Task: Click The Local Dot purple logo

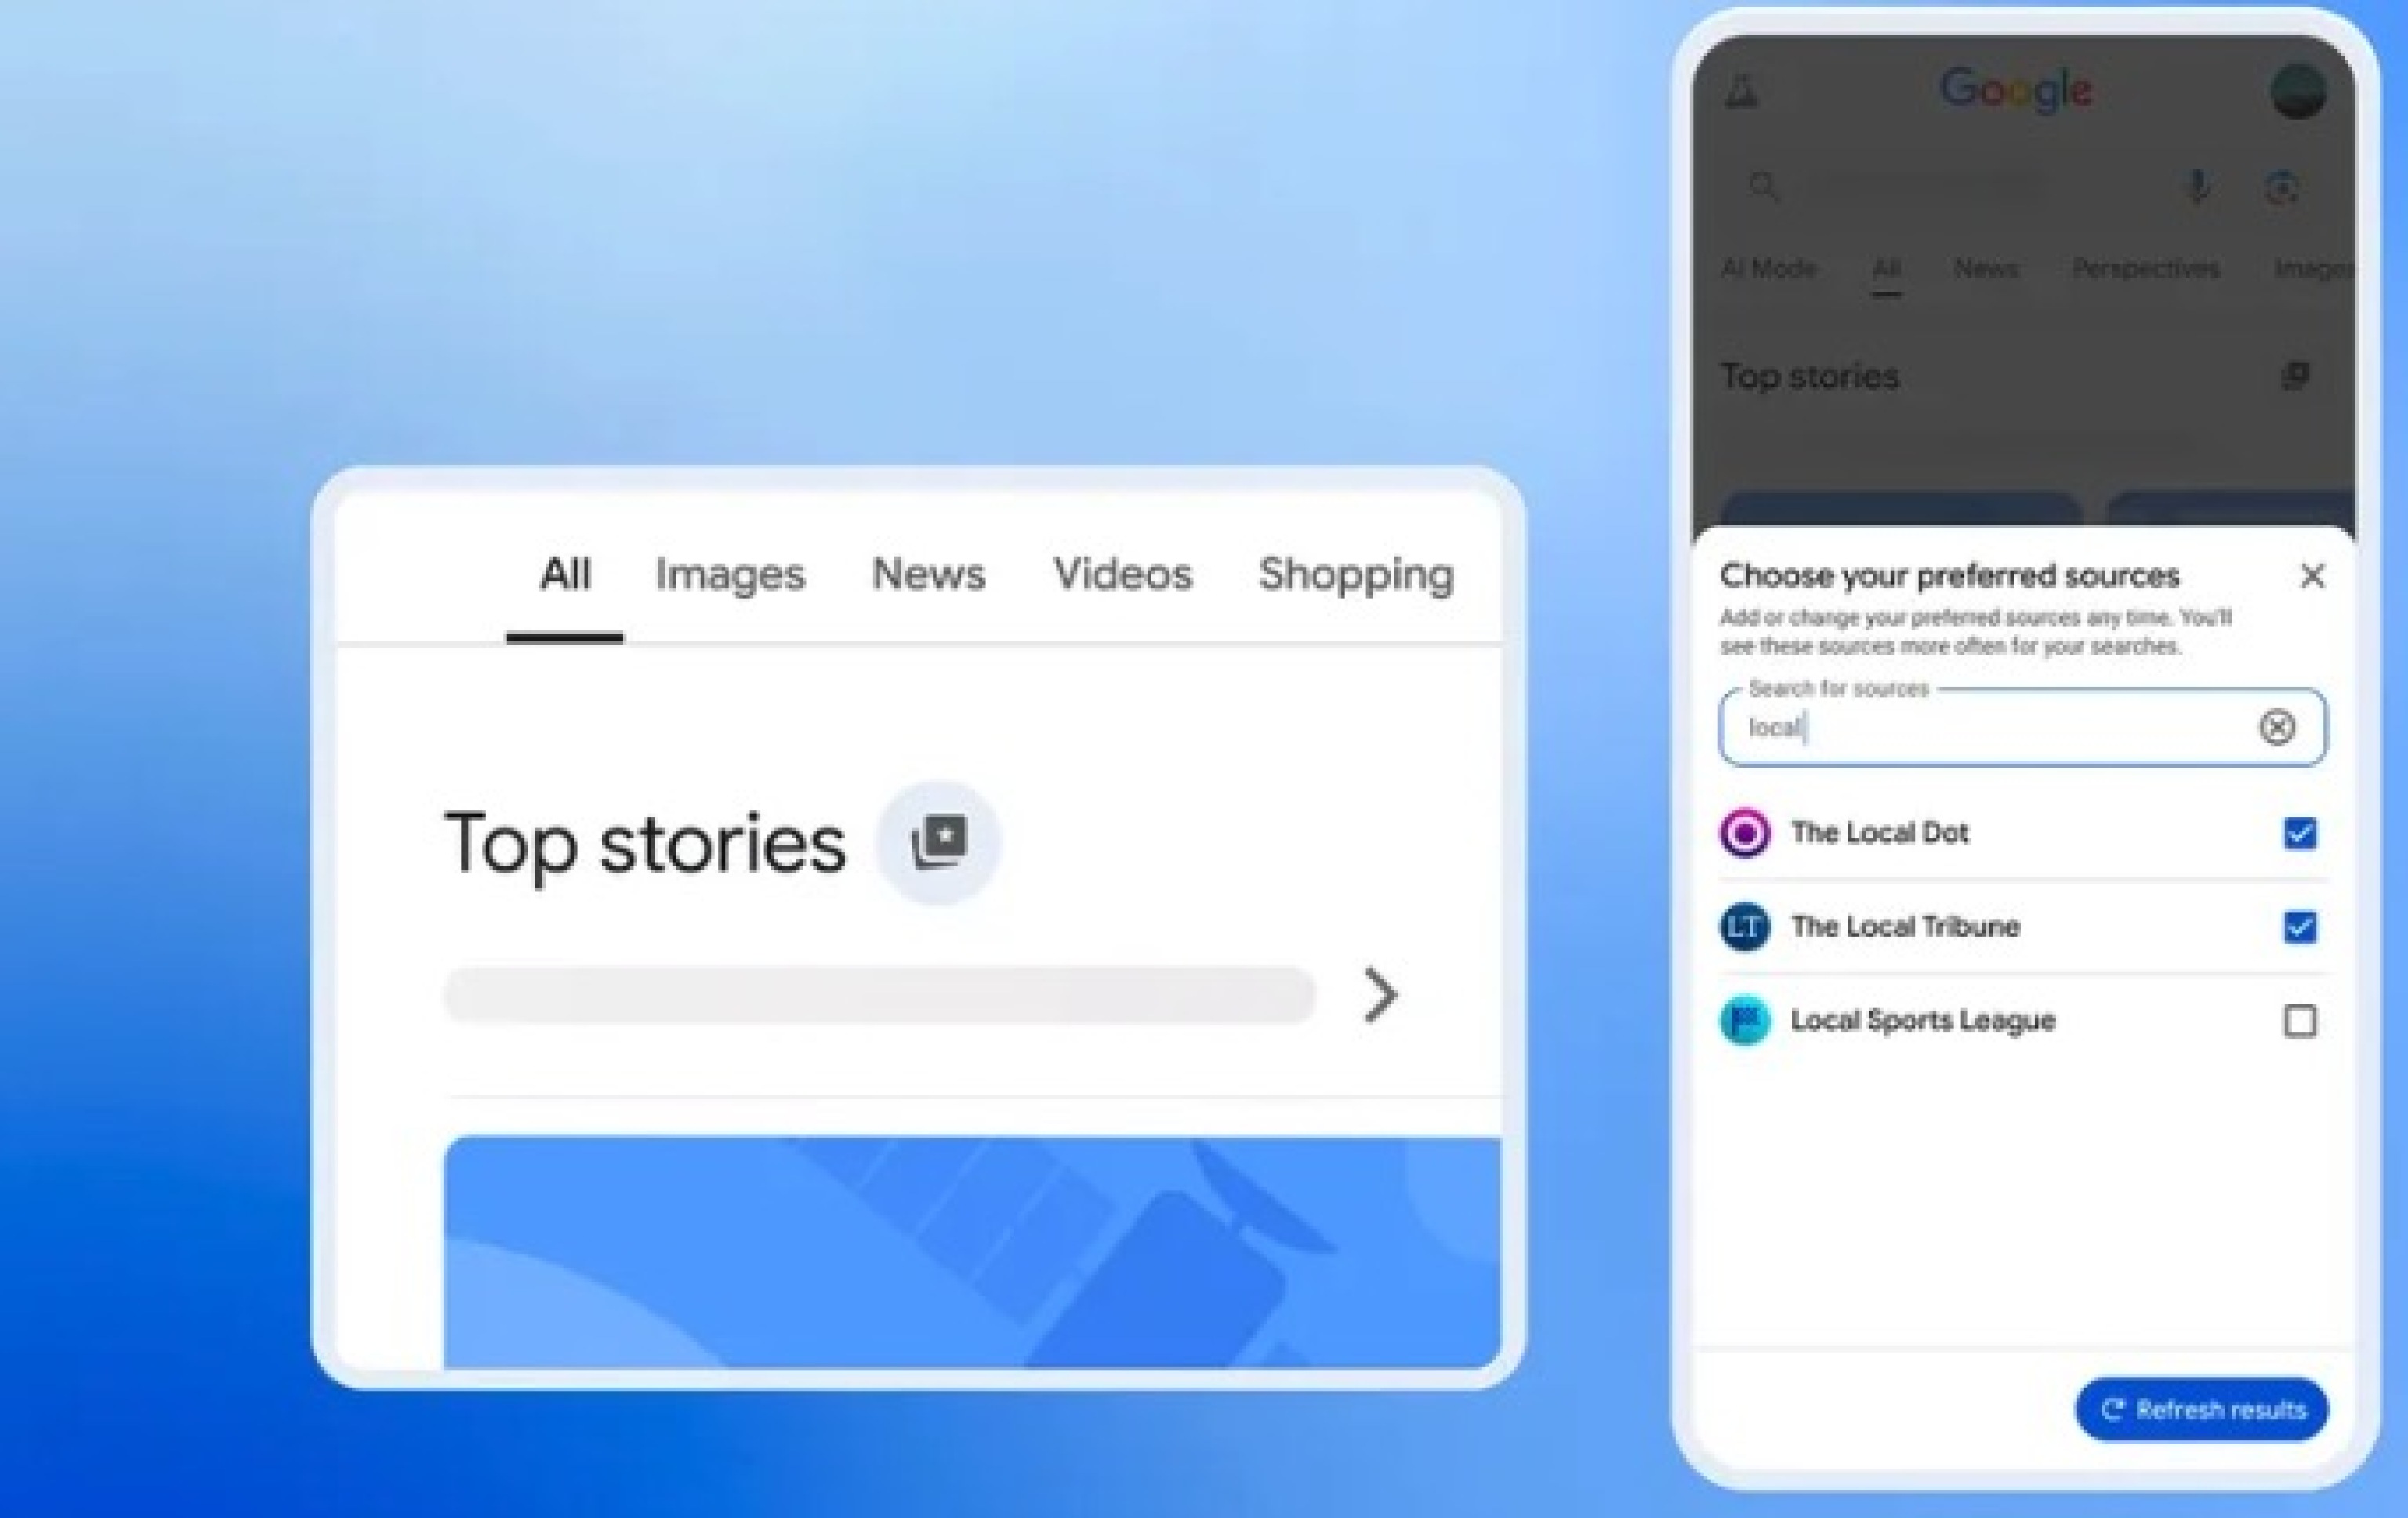Action: click(x=1745, y=833)
